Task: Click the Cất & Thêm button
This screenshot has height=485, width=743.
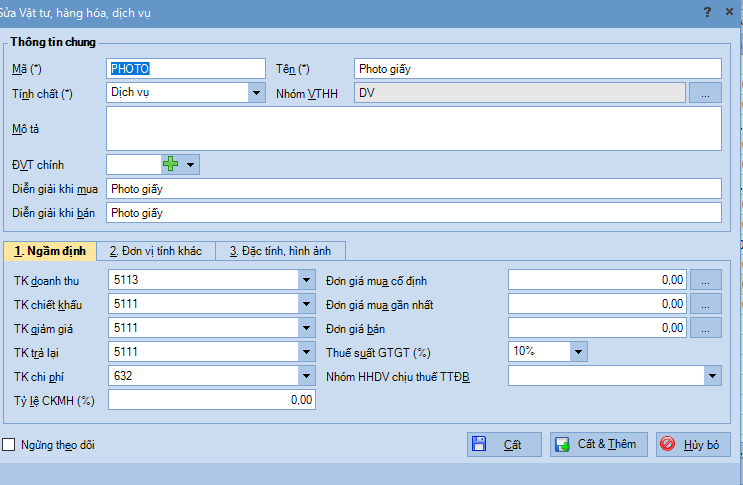Action: [x=598, y=444]
